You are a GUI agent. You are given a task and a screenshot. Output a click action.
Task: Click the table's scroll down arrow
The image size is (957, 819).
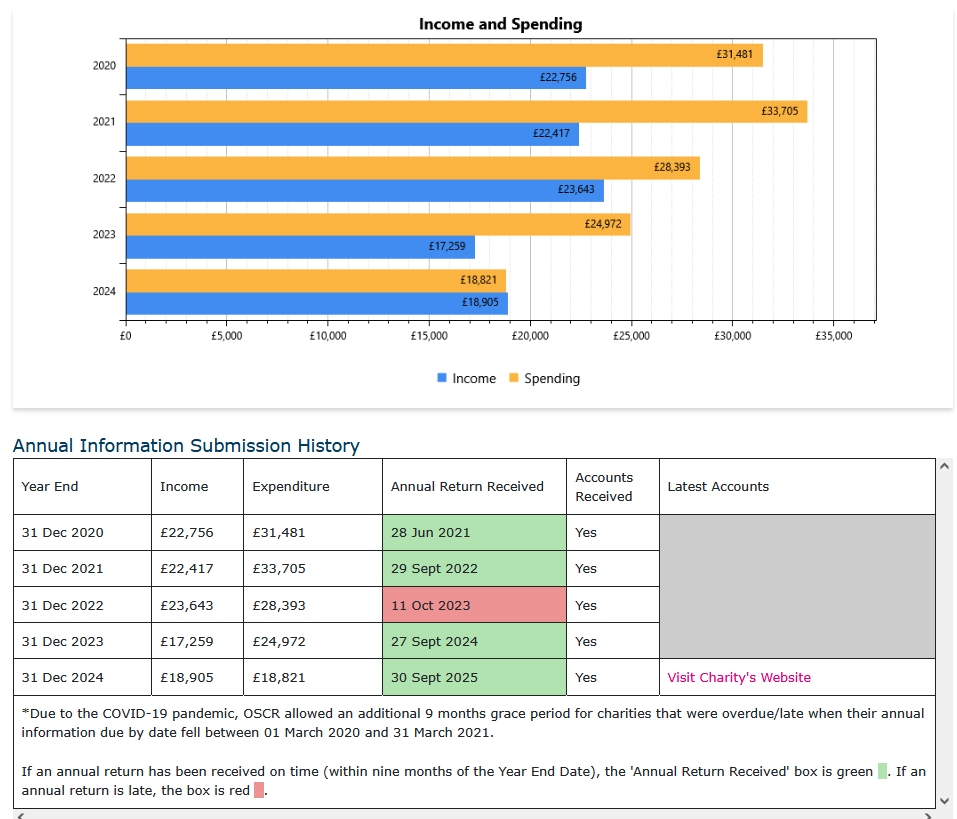945,799
